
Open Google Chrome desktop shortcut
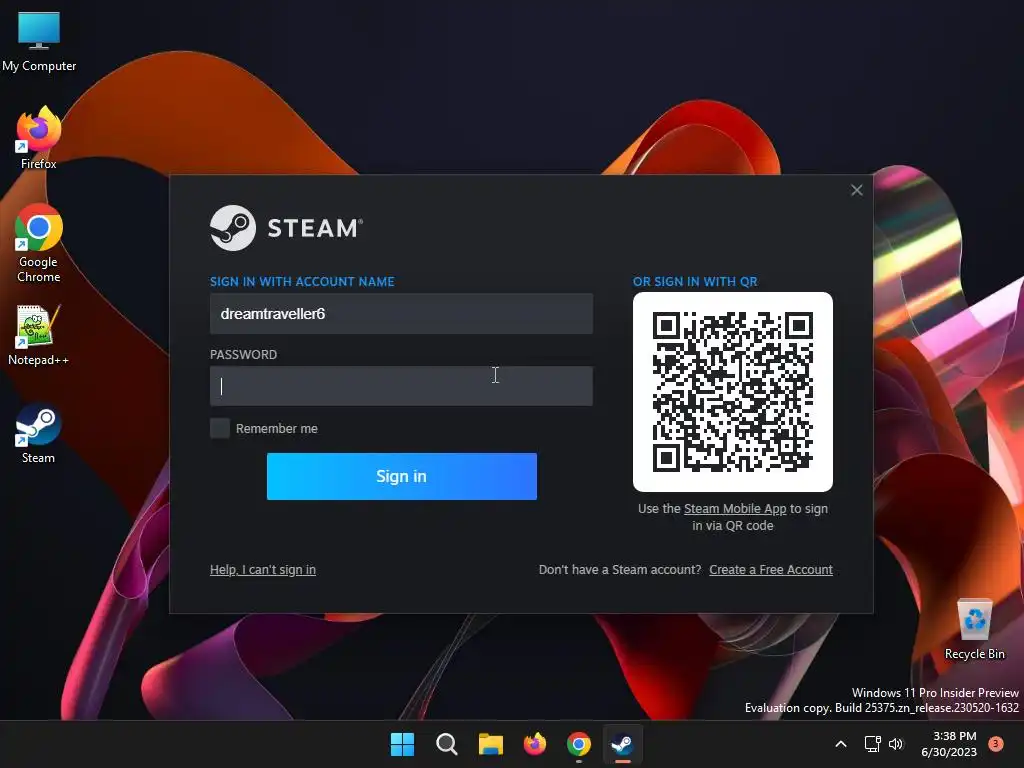(39, 243)
